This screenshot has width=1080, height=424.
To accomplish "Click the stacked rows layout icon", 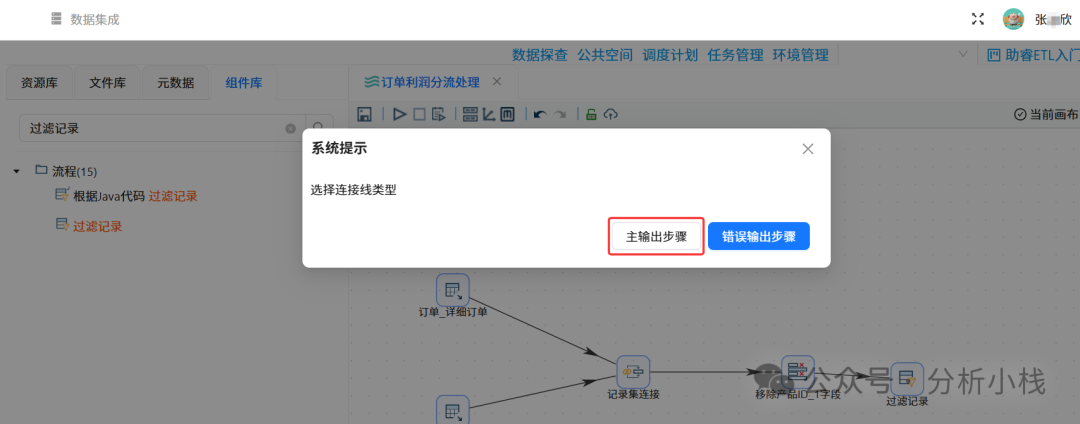I will pos(470,114).
